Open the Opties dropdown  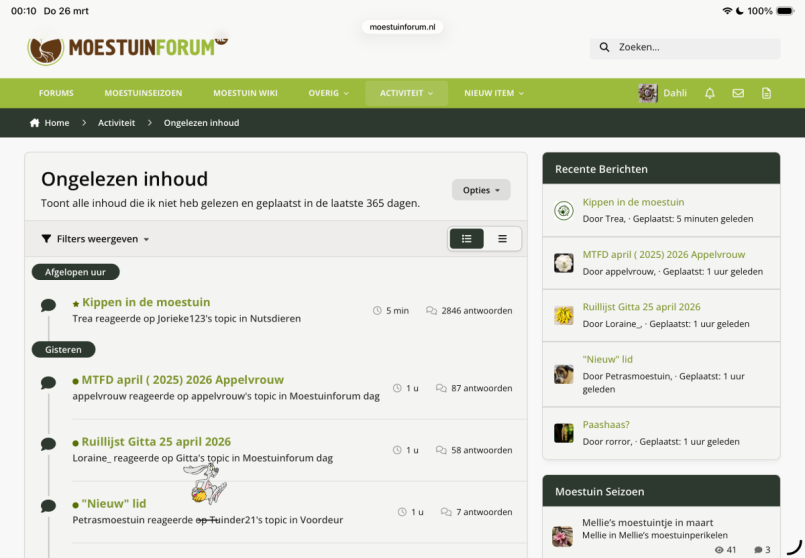(x=481, y=190)
